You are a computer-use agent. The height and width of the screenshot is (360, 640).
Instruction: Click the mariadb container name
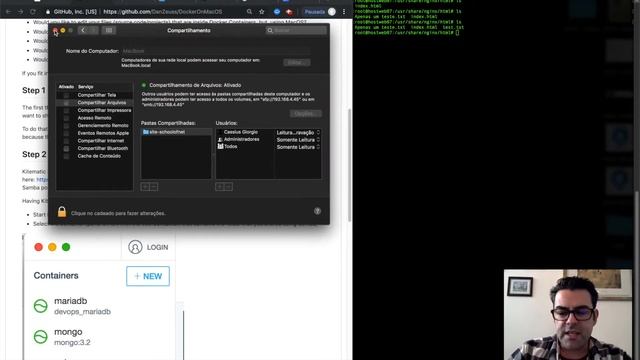tap(71, 301)
